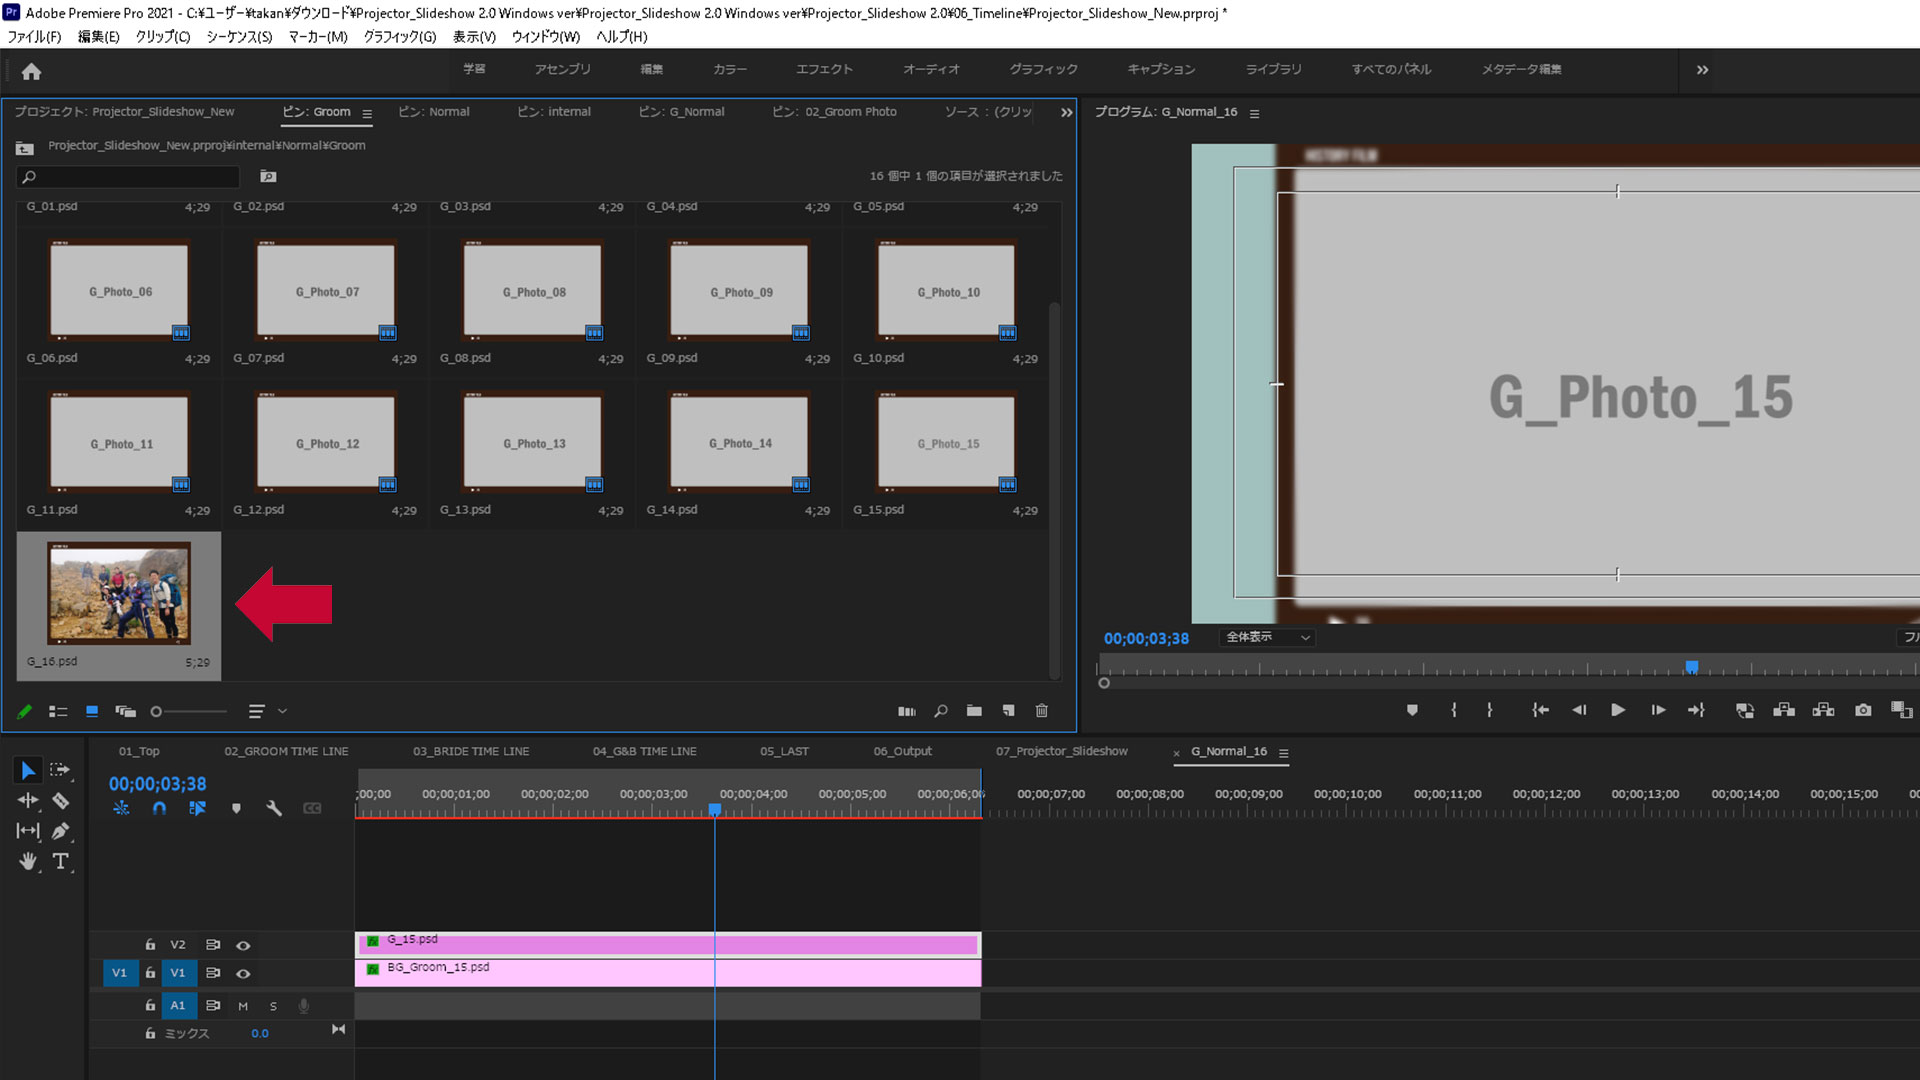Image resolution: width=1920 pixels, height=1080 pixels.
Task: Select the Type tool
Action: 60,861
